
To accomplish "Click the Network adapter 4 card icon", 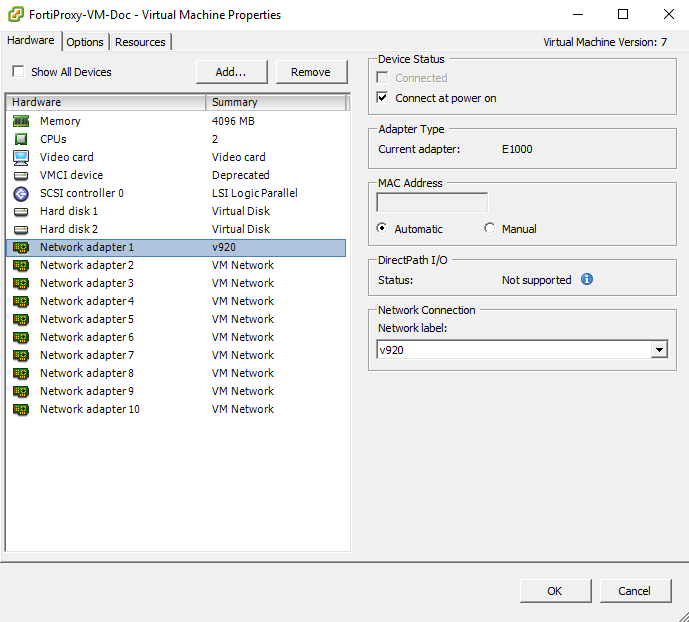I will tap(21, 301).
